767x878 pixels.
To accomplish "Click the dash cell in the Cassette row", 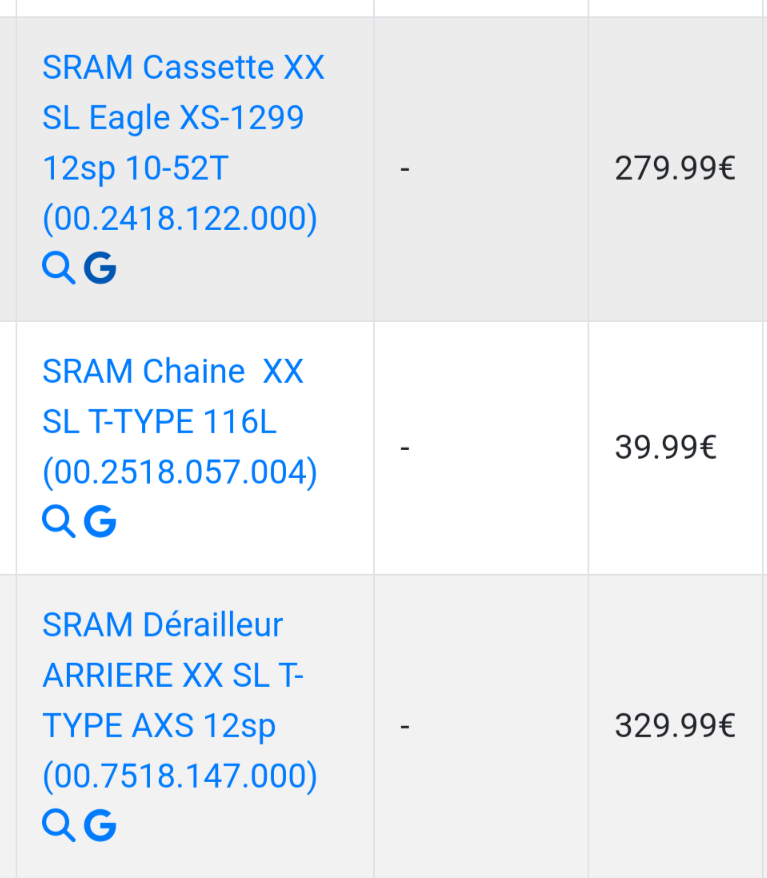I will (x=405, y=169).
